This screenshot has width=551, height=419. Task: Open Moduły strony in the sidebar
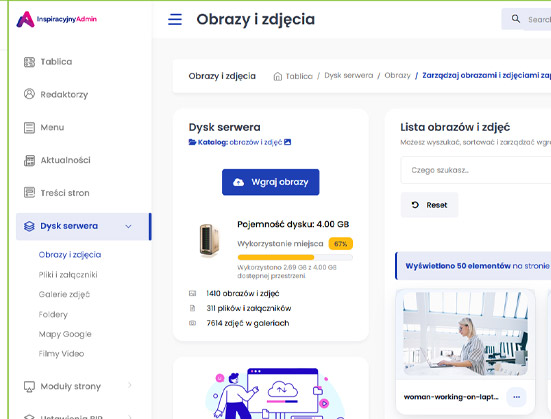pyautogui.click(x=71, y=386)
